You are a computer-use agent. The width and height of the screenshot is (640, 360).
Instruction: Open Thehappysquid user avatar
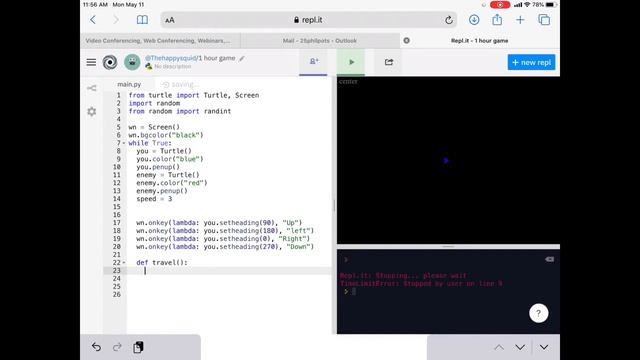tap(132, 62)
